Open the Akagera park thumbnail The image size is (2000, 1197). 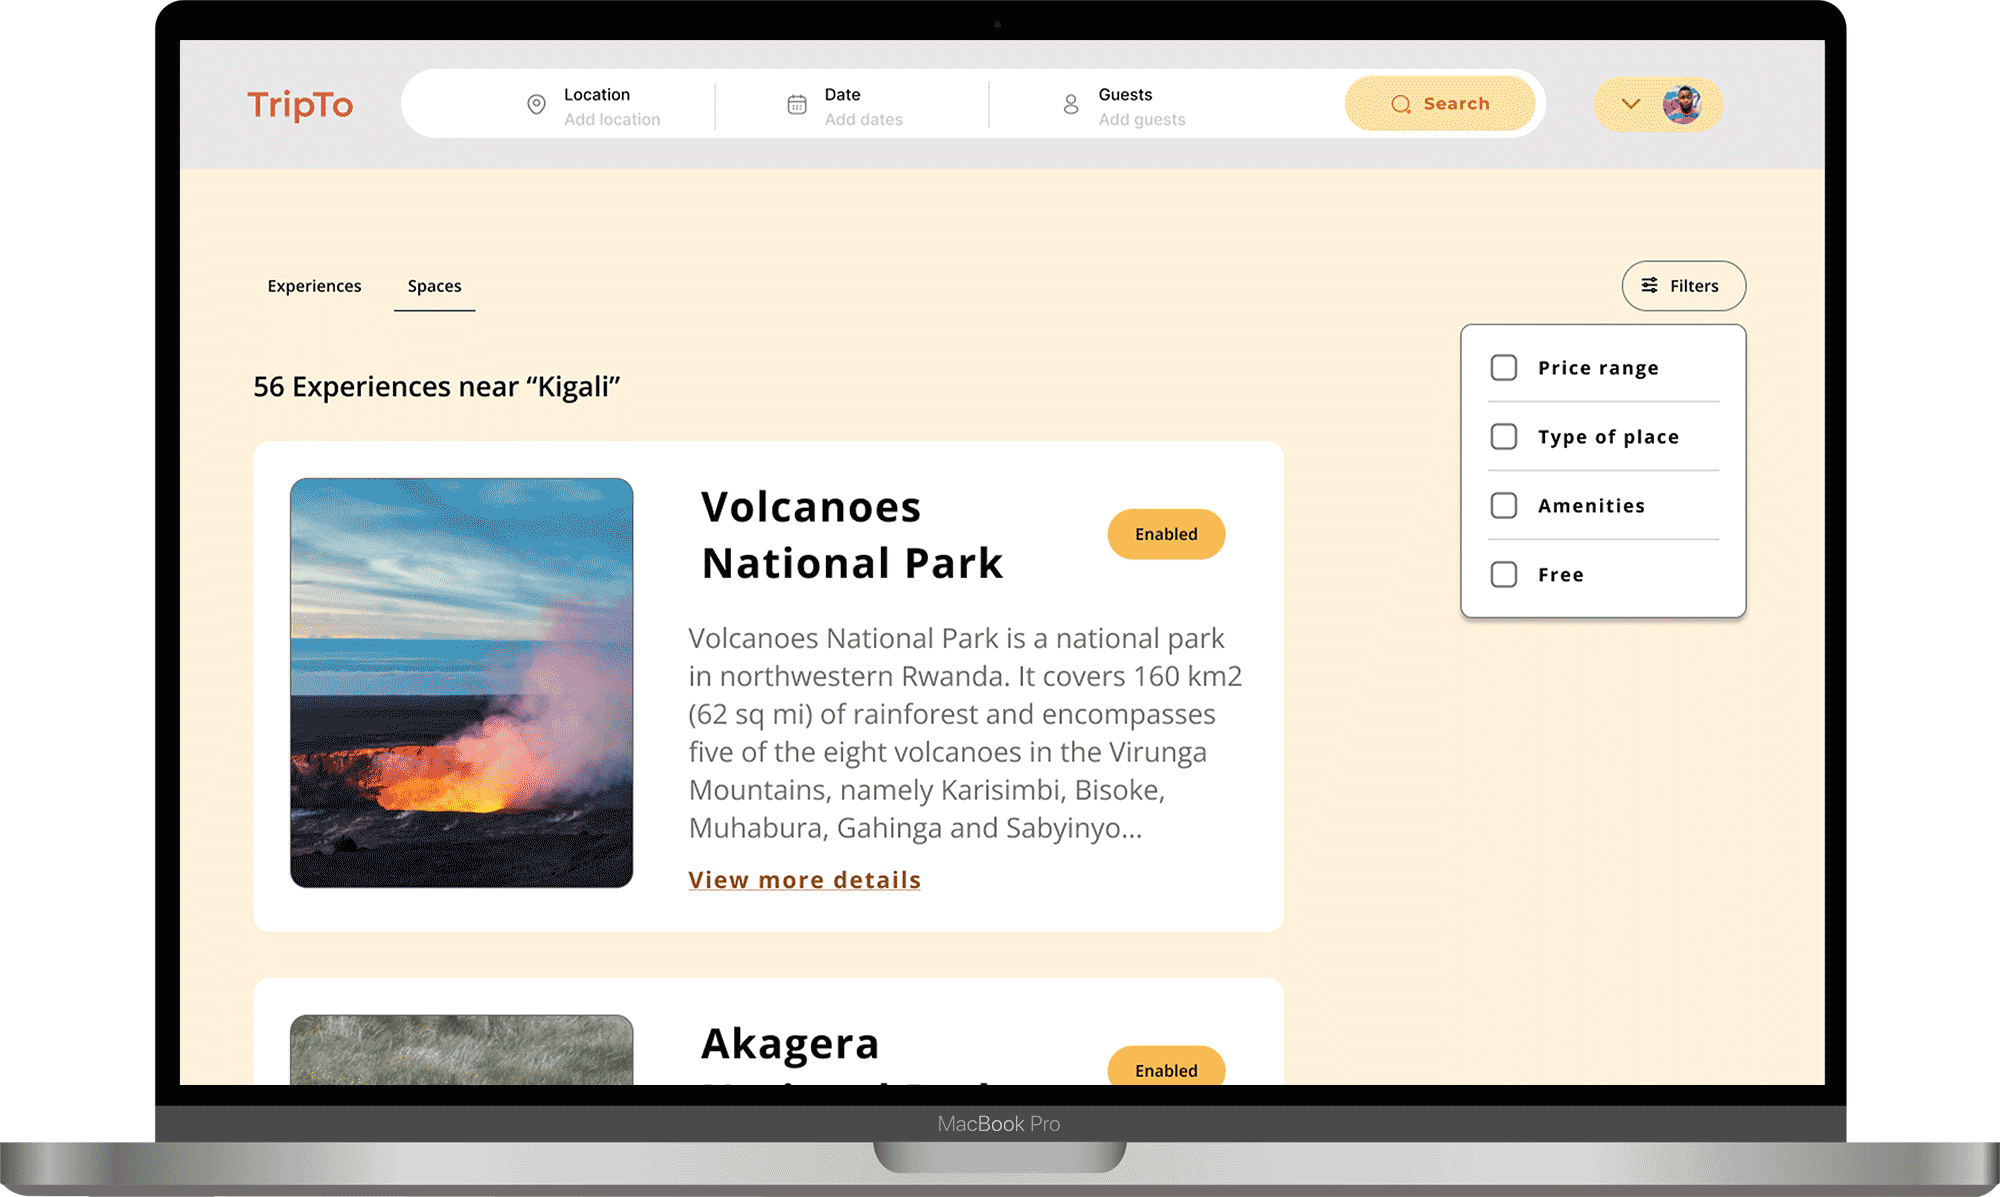point(461,1050)
